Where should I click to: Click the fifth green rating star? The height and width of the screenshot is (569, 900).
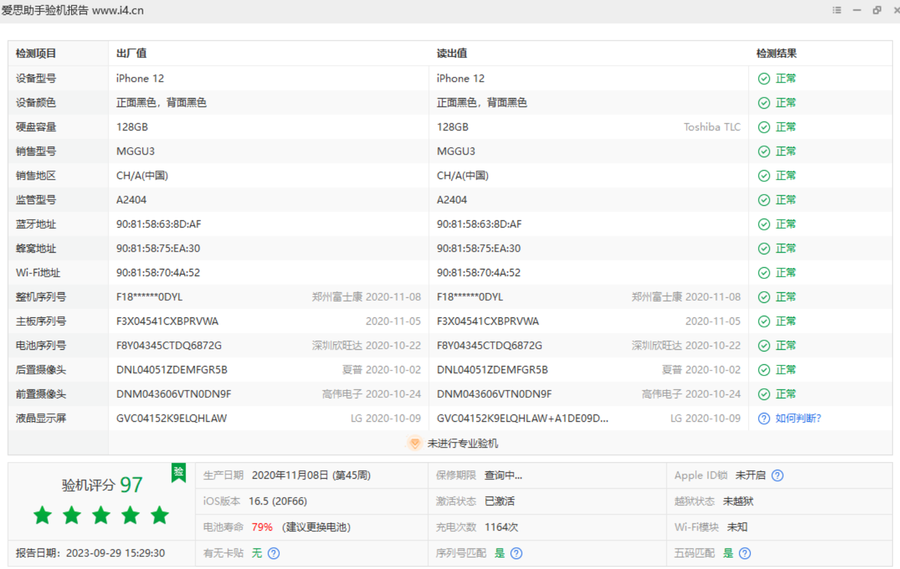(x=159, y=516)
